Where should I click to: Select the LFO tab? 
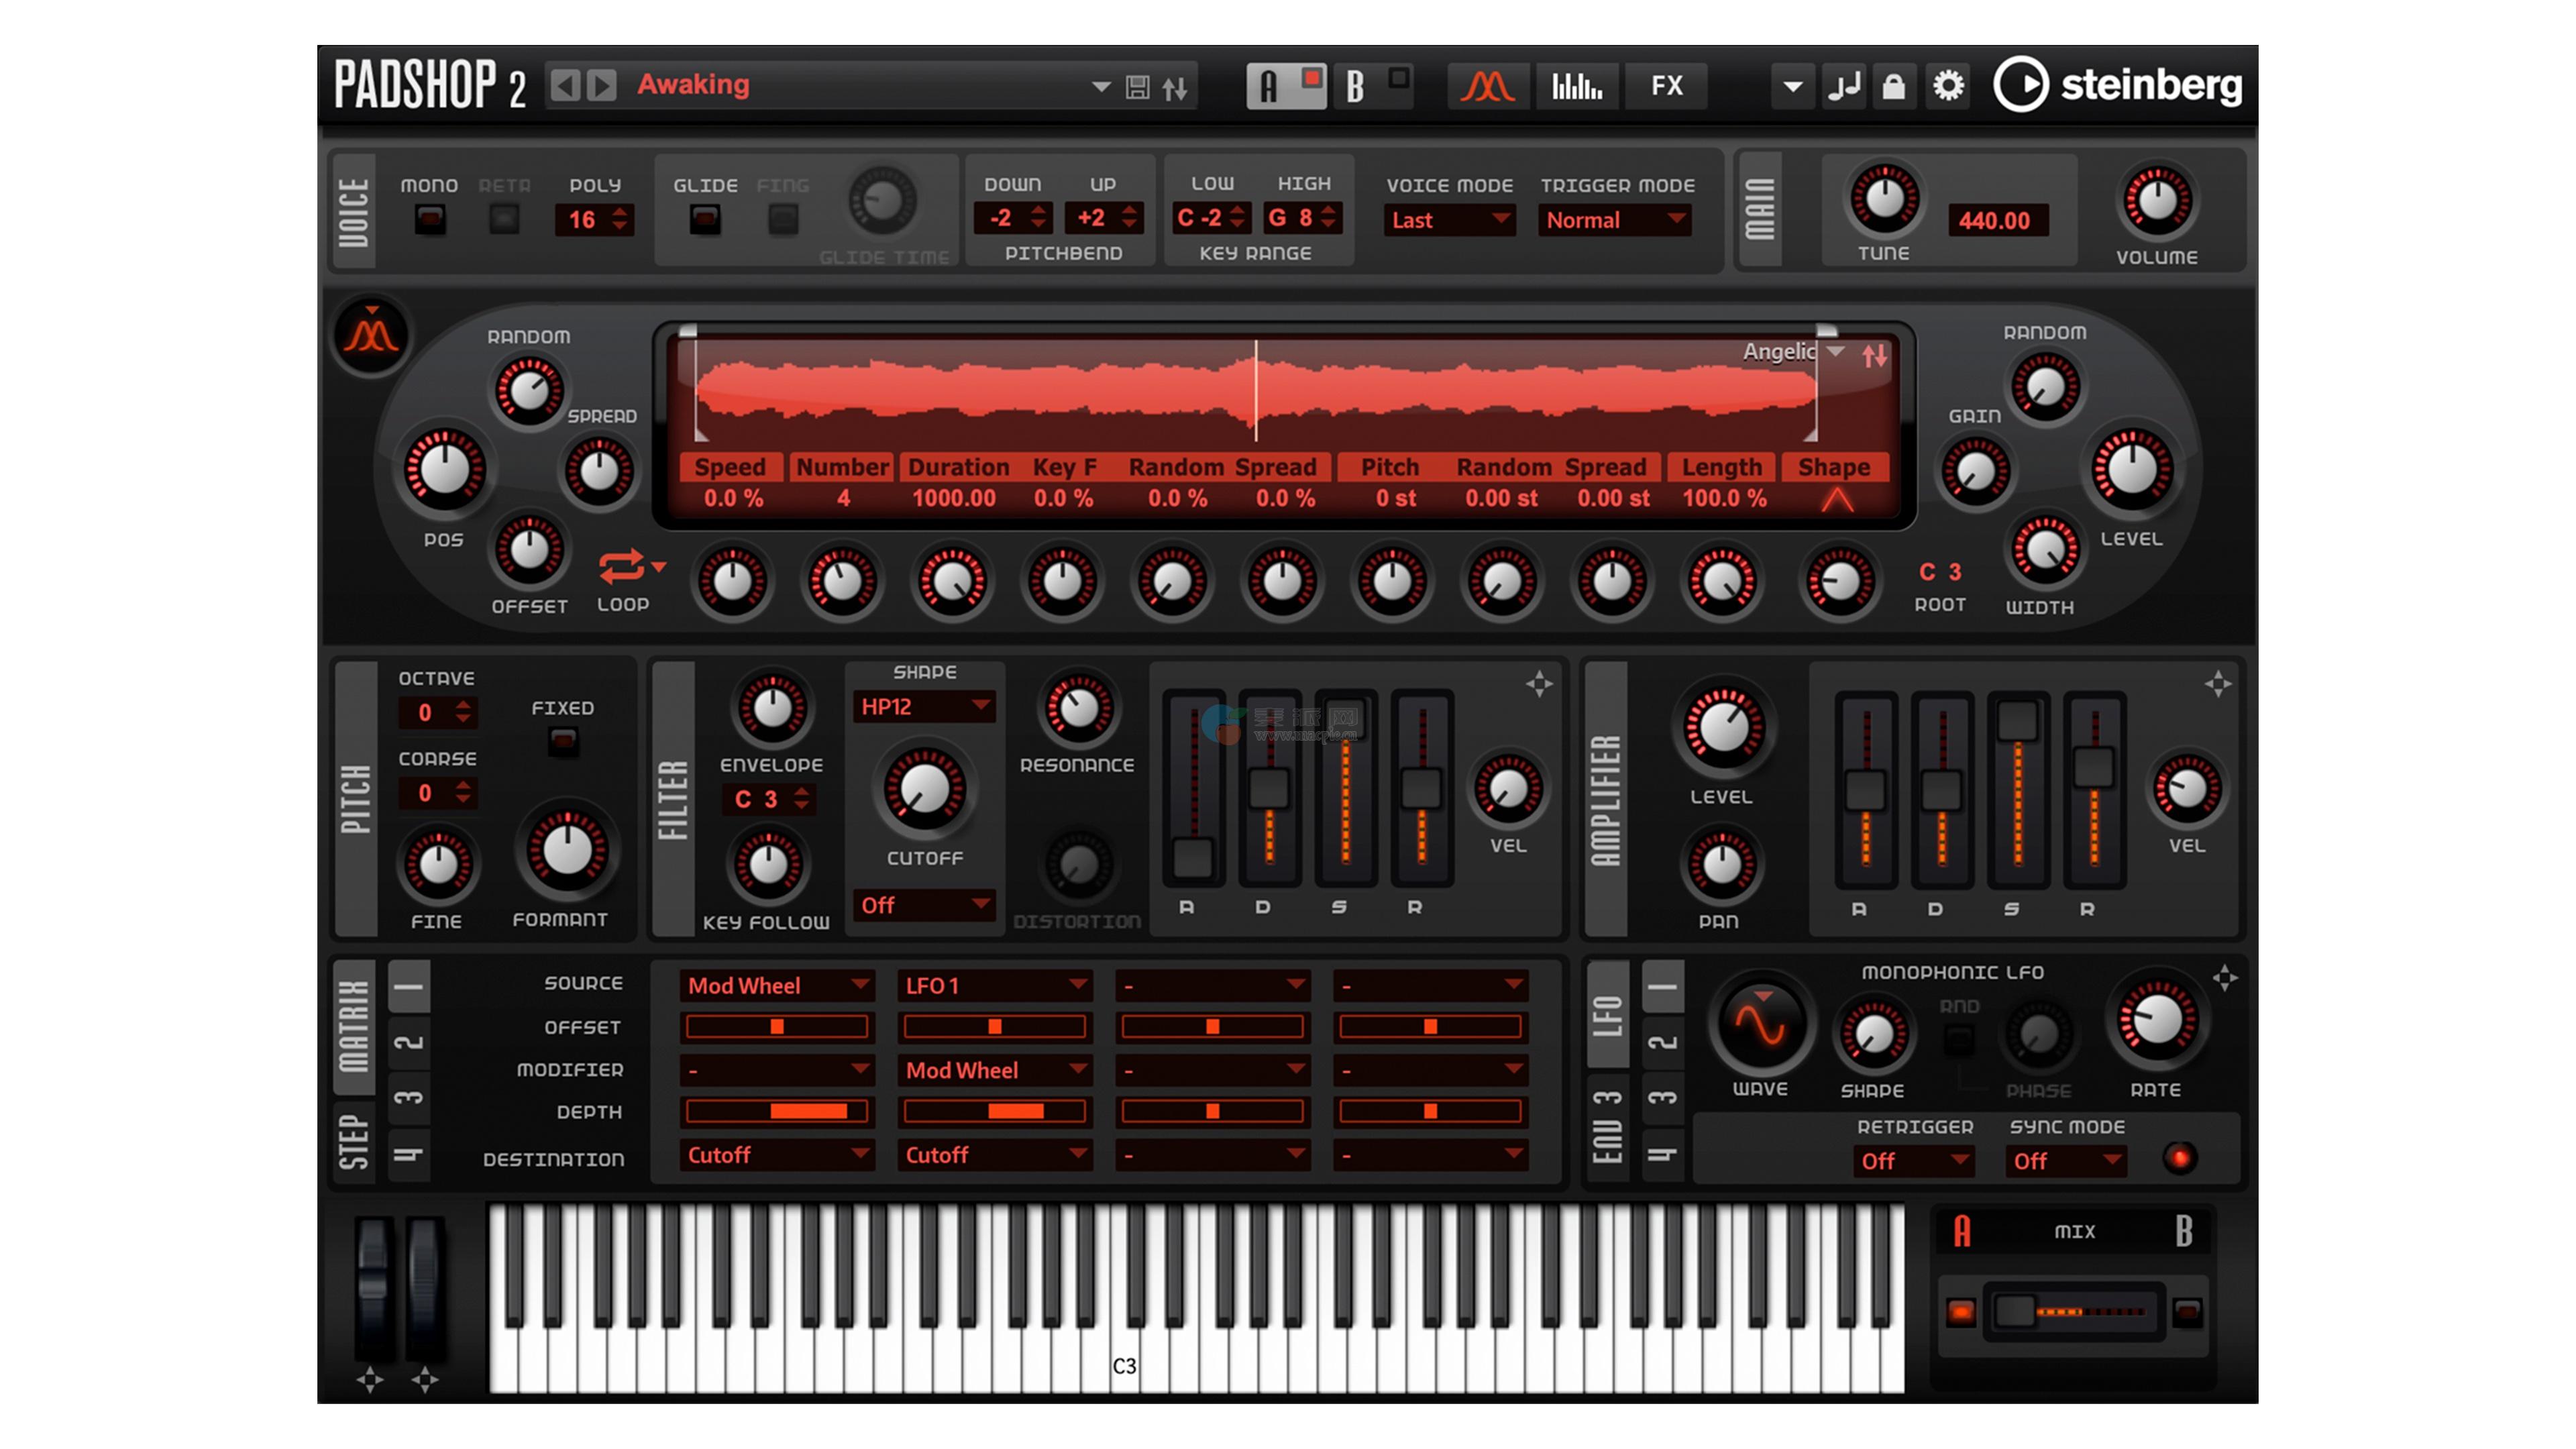tap(1607, 1015)
